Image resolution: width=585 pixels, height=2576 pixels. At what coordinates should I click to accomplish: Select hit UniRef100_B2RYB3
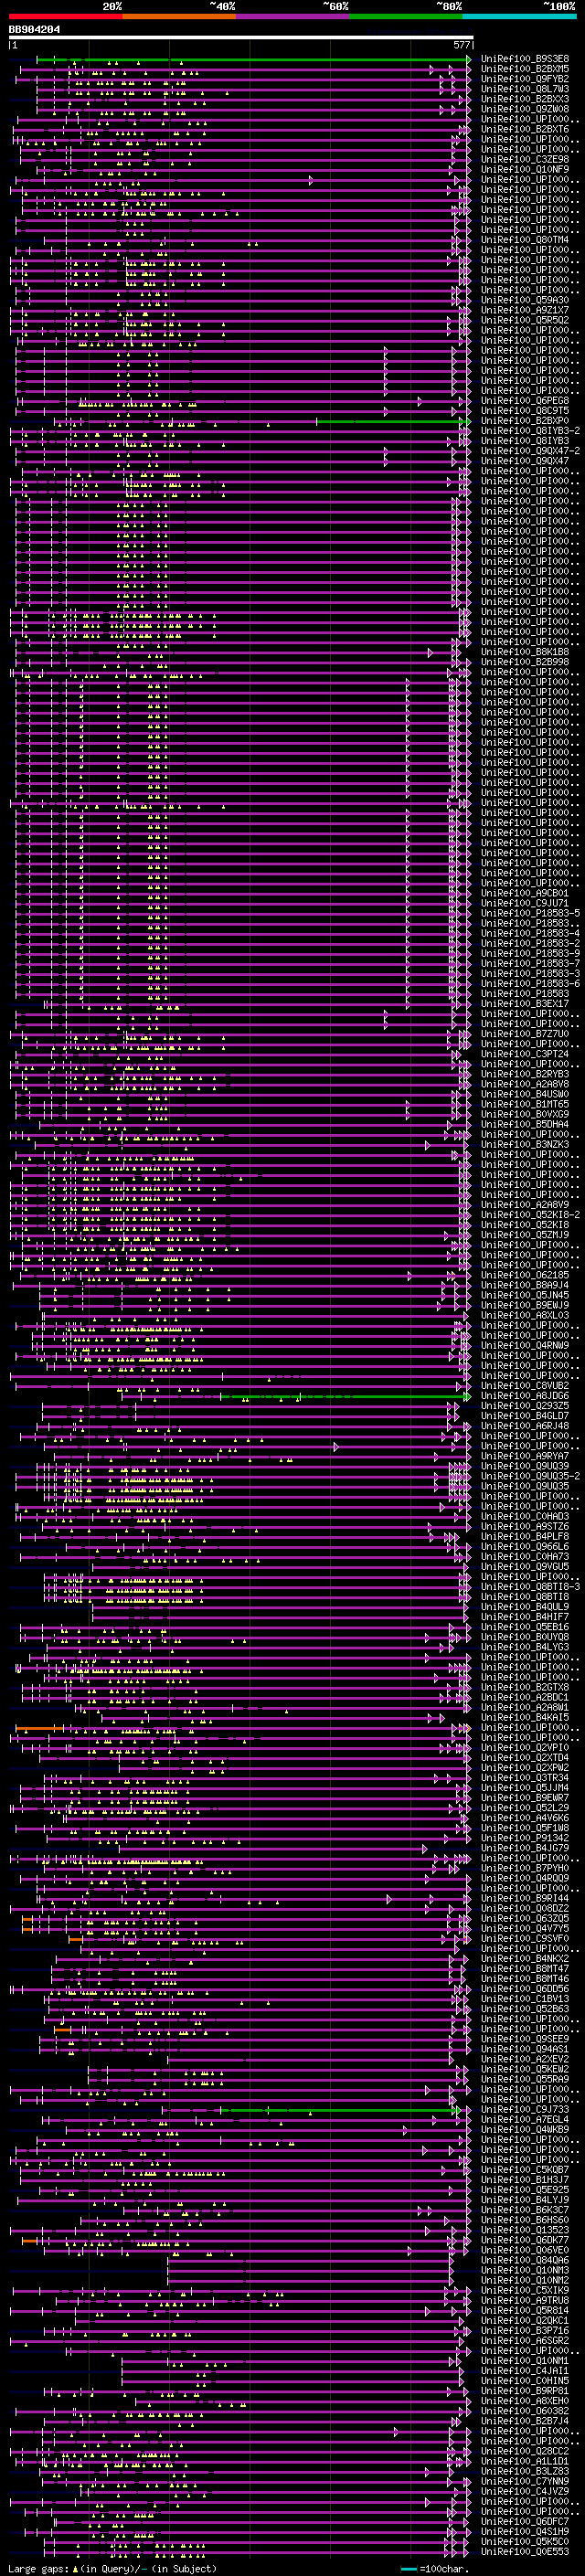pyautogui.click(x=525, y=1074)
